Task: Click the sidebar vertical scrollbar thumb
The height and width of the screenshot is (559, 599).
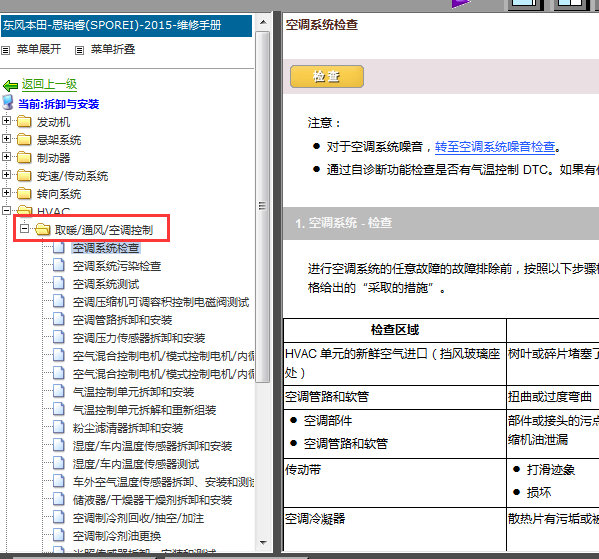Action: pos(263,207)
